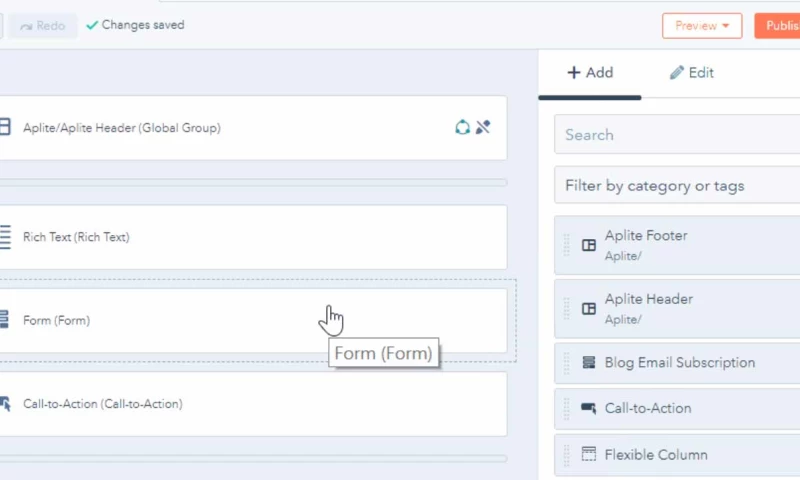Click the Edit tab pencil icon
Screen dimensions: 800x480
(x=677, y=73)
